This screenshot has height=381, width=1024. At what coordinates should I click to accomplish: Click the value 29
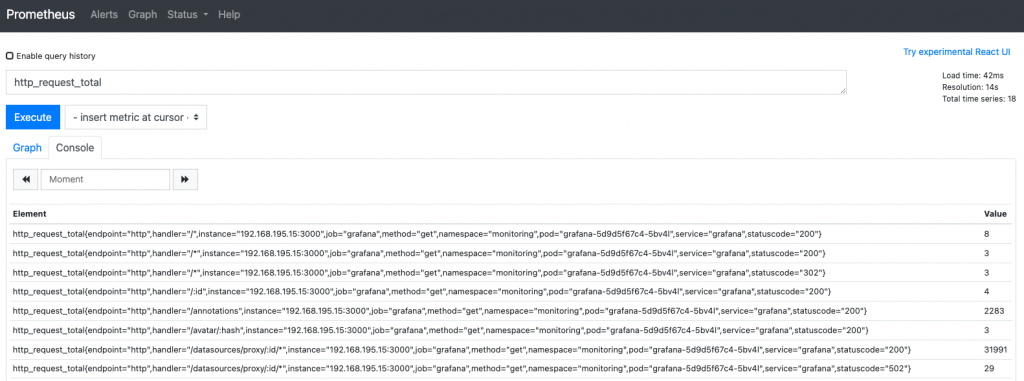pyautogui.click(x=989, y=369)
